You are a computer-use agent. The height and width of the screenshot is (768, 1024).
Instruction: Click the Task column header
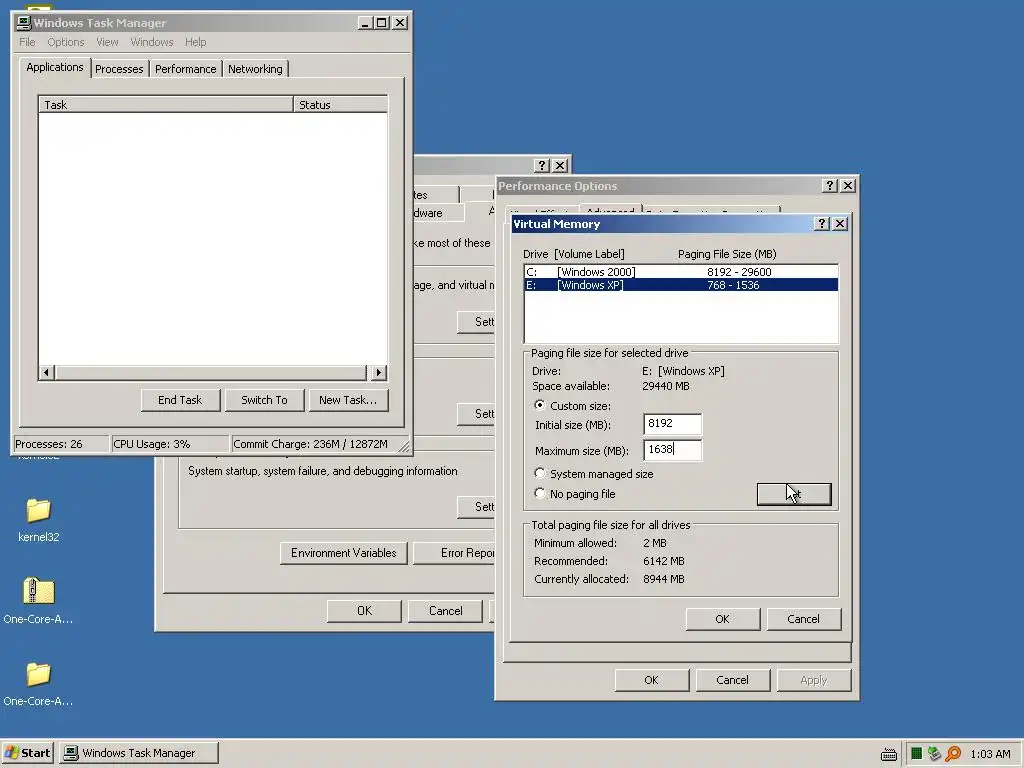(x=166, y=104)
